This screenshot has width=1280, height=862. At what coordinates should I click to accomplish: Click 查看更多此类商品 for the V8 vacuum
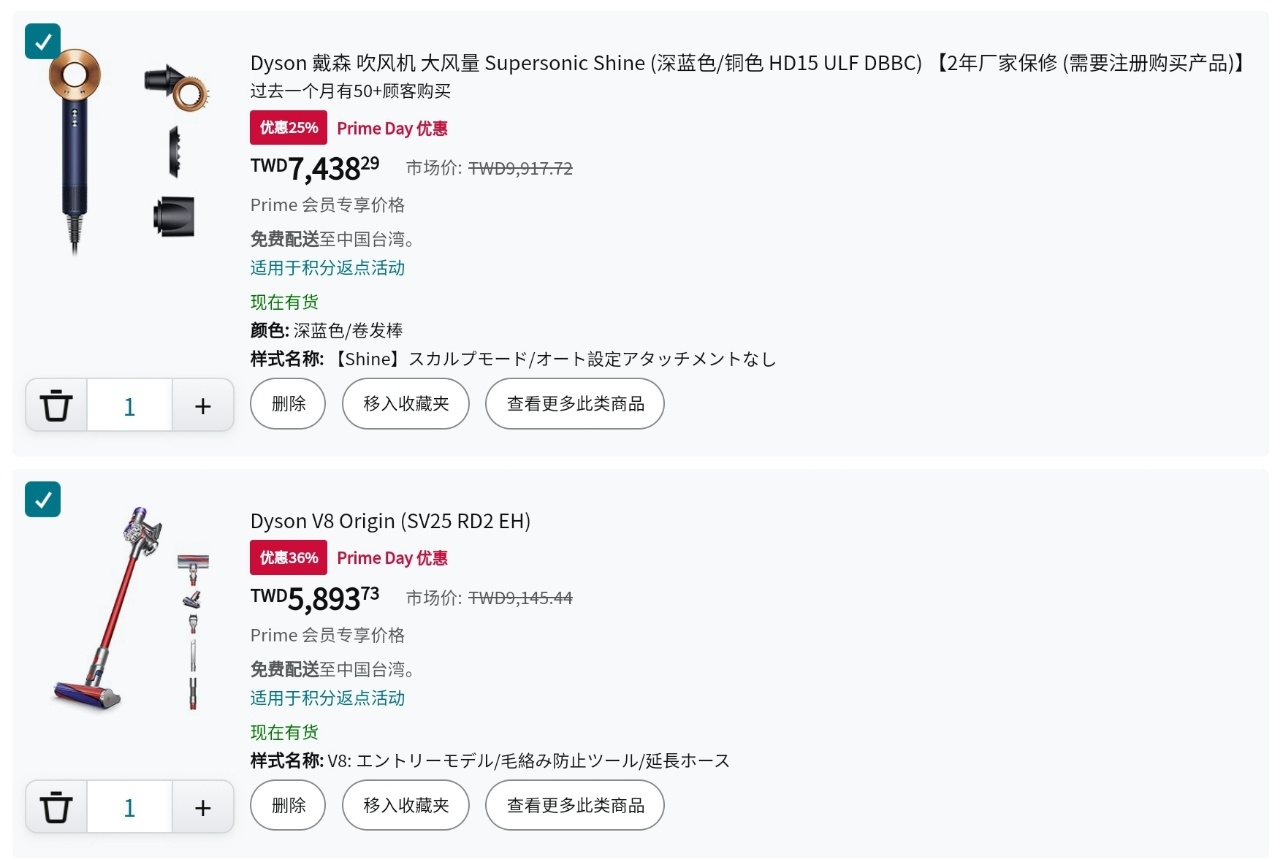coord(574,805)
